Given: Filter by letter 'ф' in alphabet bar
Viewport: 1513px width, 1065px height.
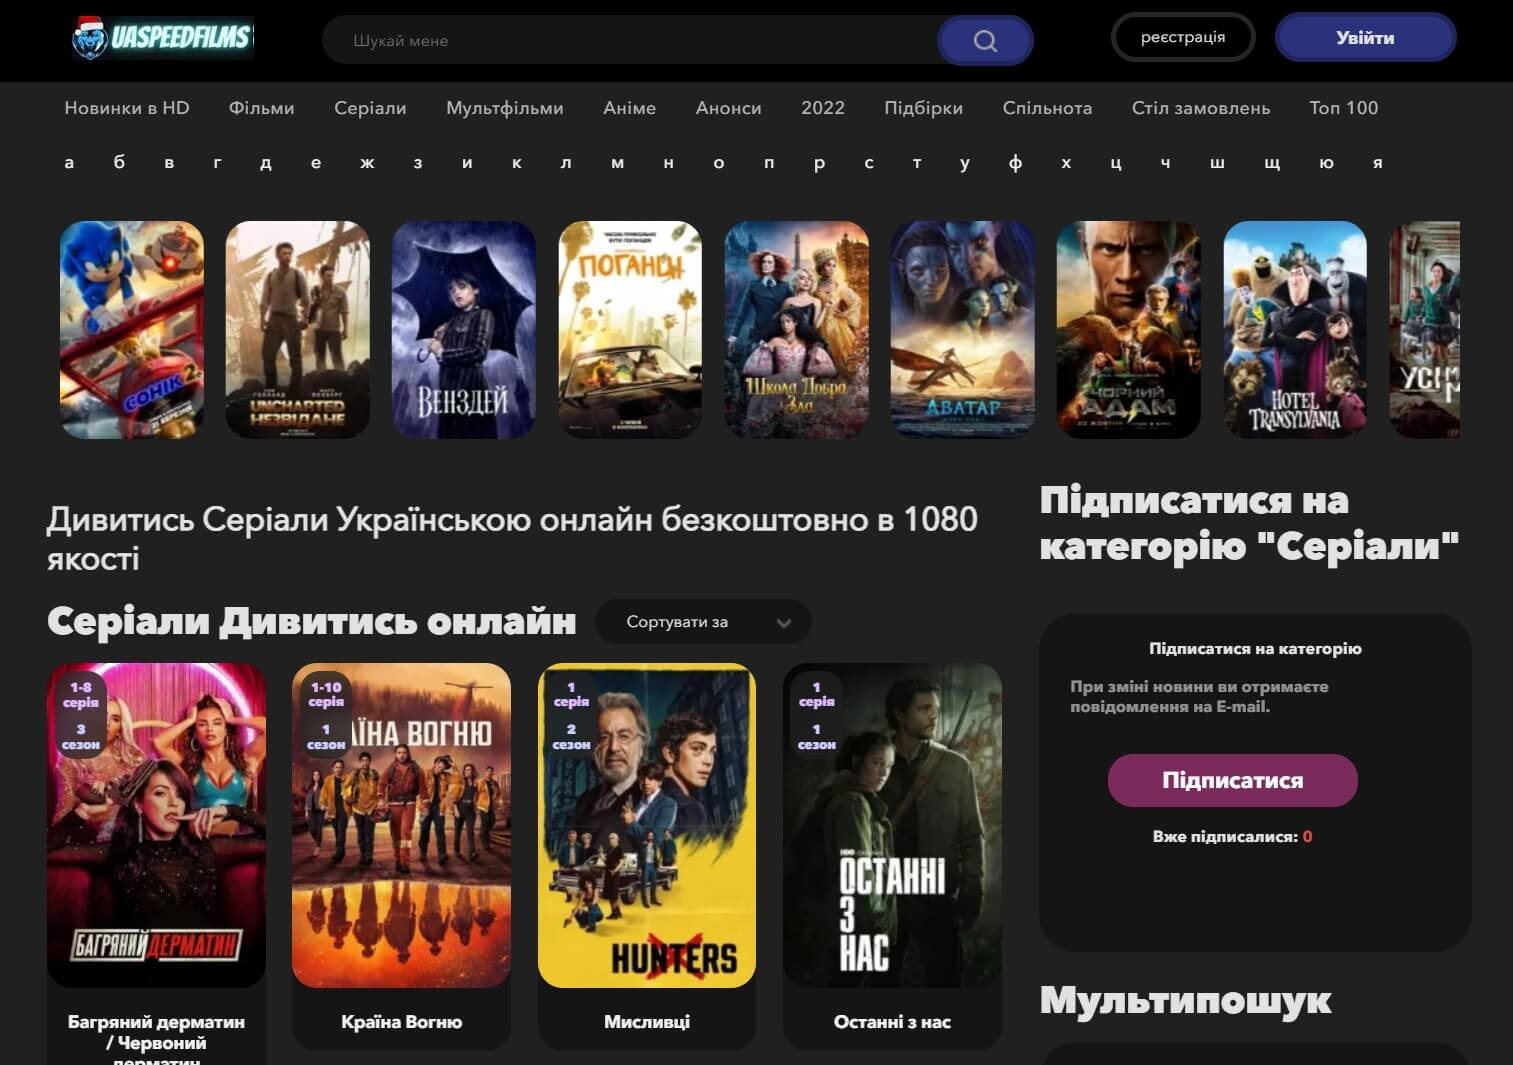Looking at the screenshot, I should [x=1015, y=162].
